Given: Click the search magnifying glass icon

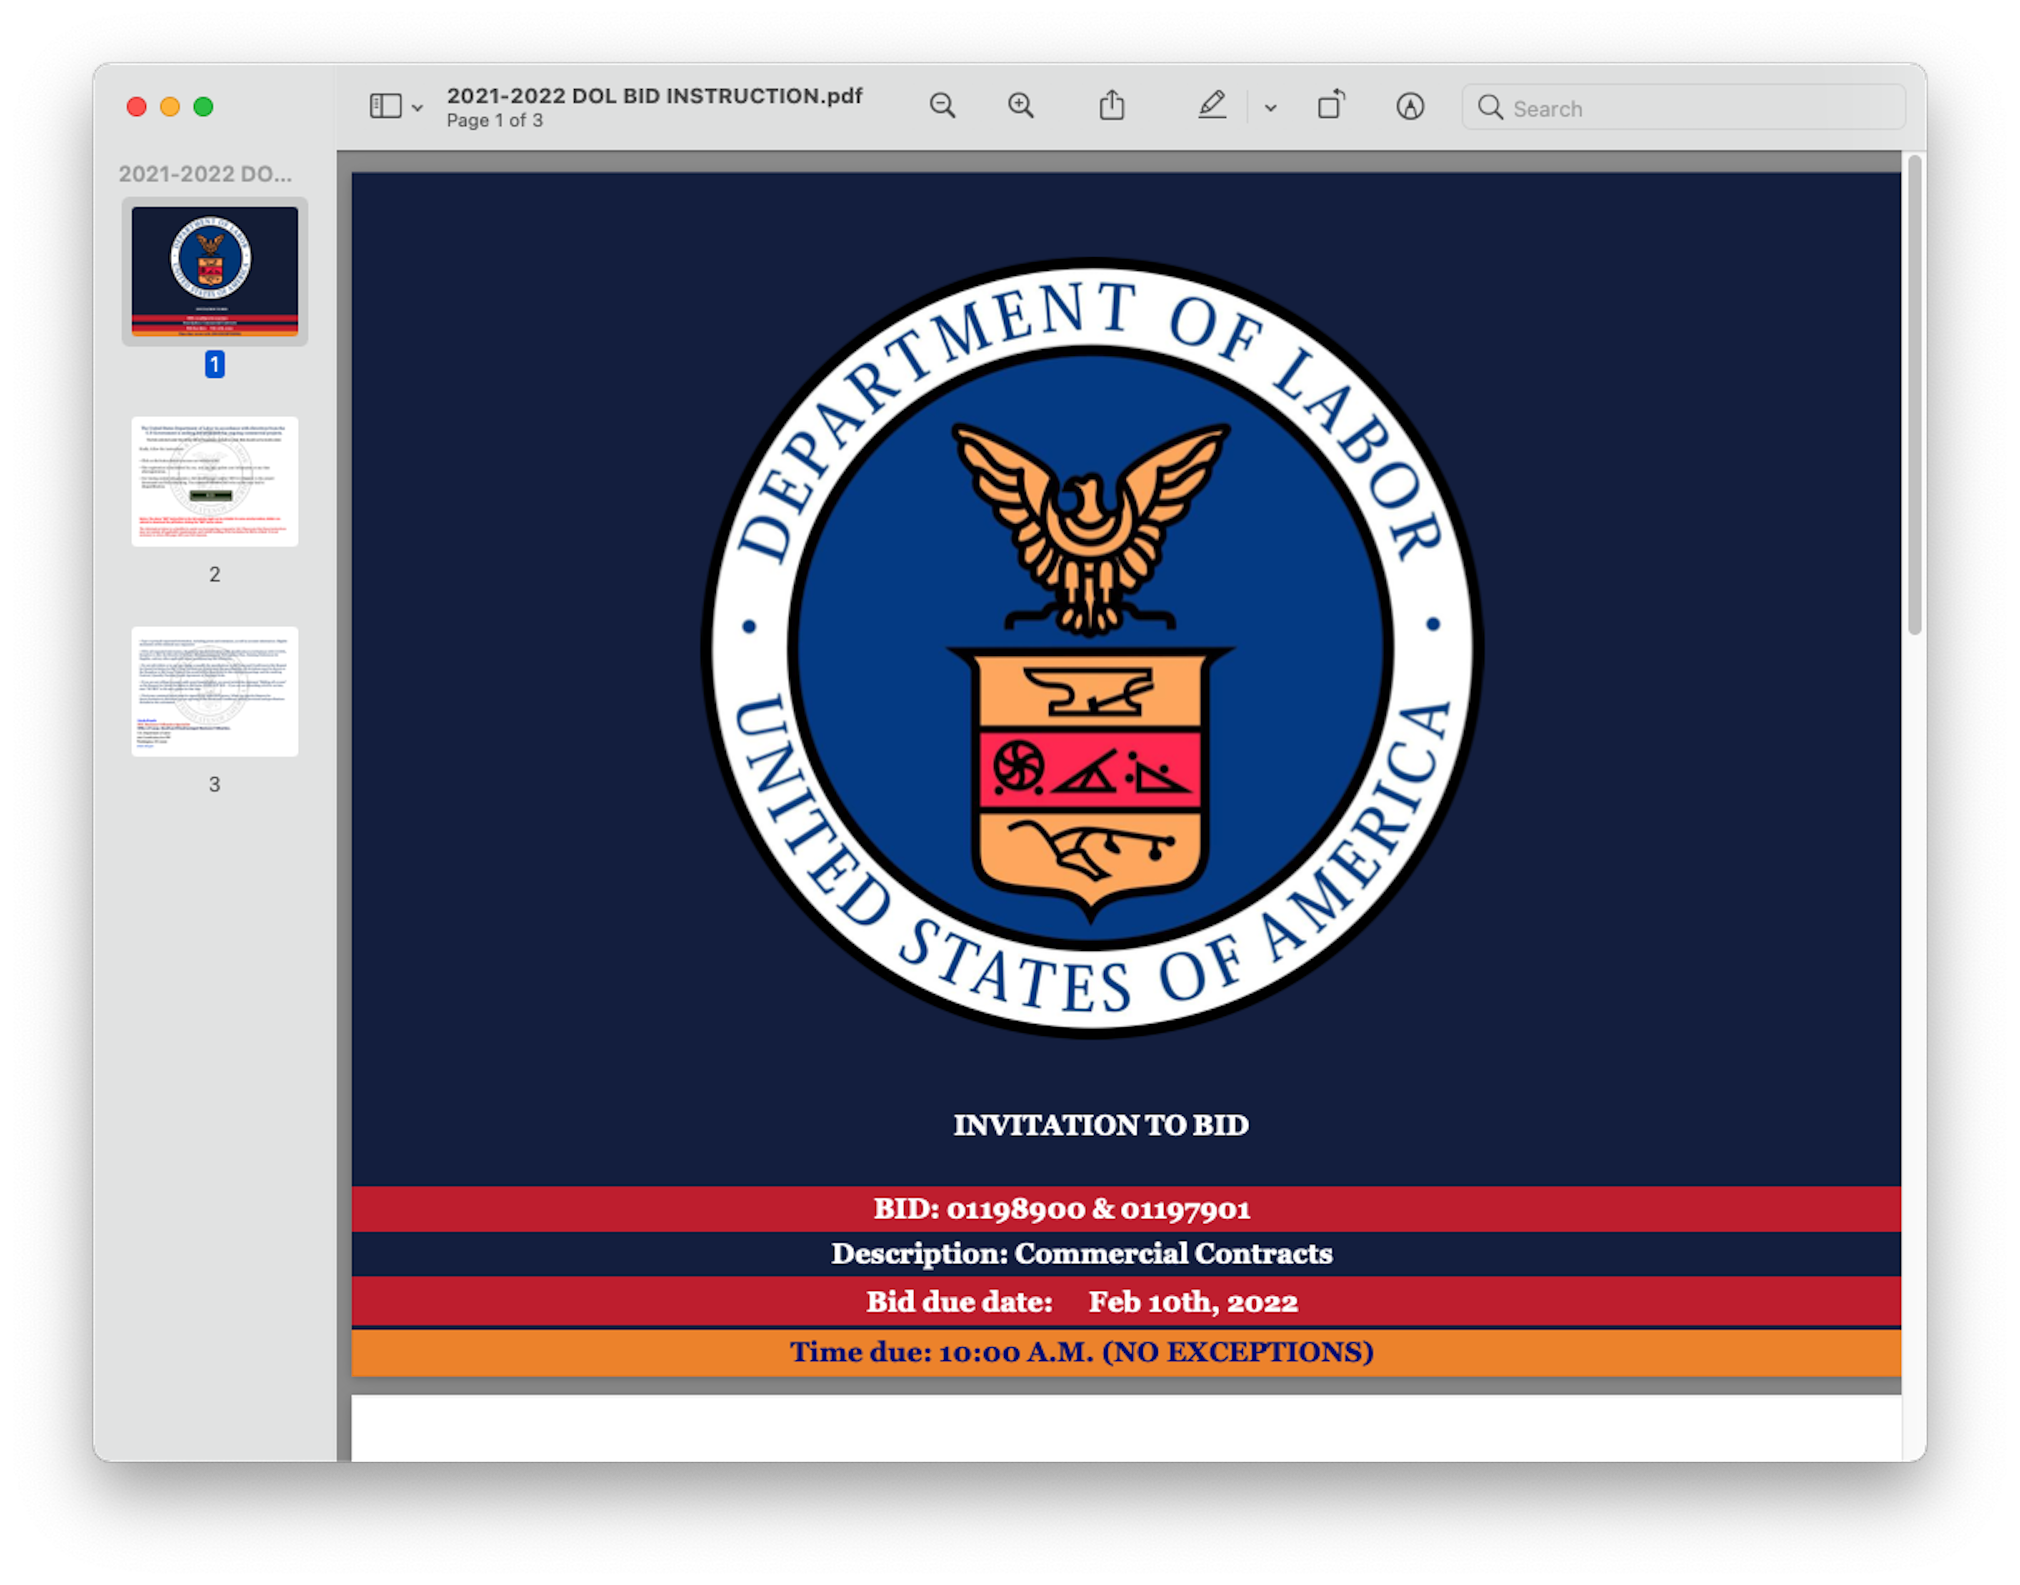Looking at the screenshot, I should pos(1490,107).
